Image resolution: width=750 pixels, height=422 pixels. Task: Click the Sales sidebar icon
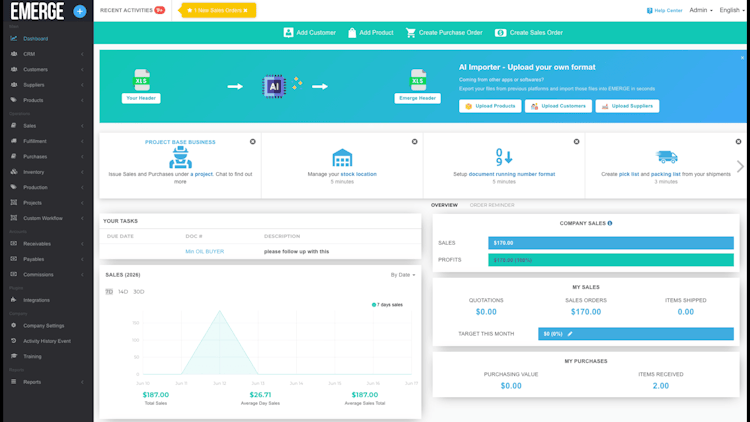click(14, 125)
